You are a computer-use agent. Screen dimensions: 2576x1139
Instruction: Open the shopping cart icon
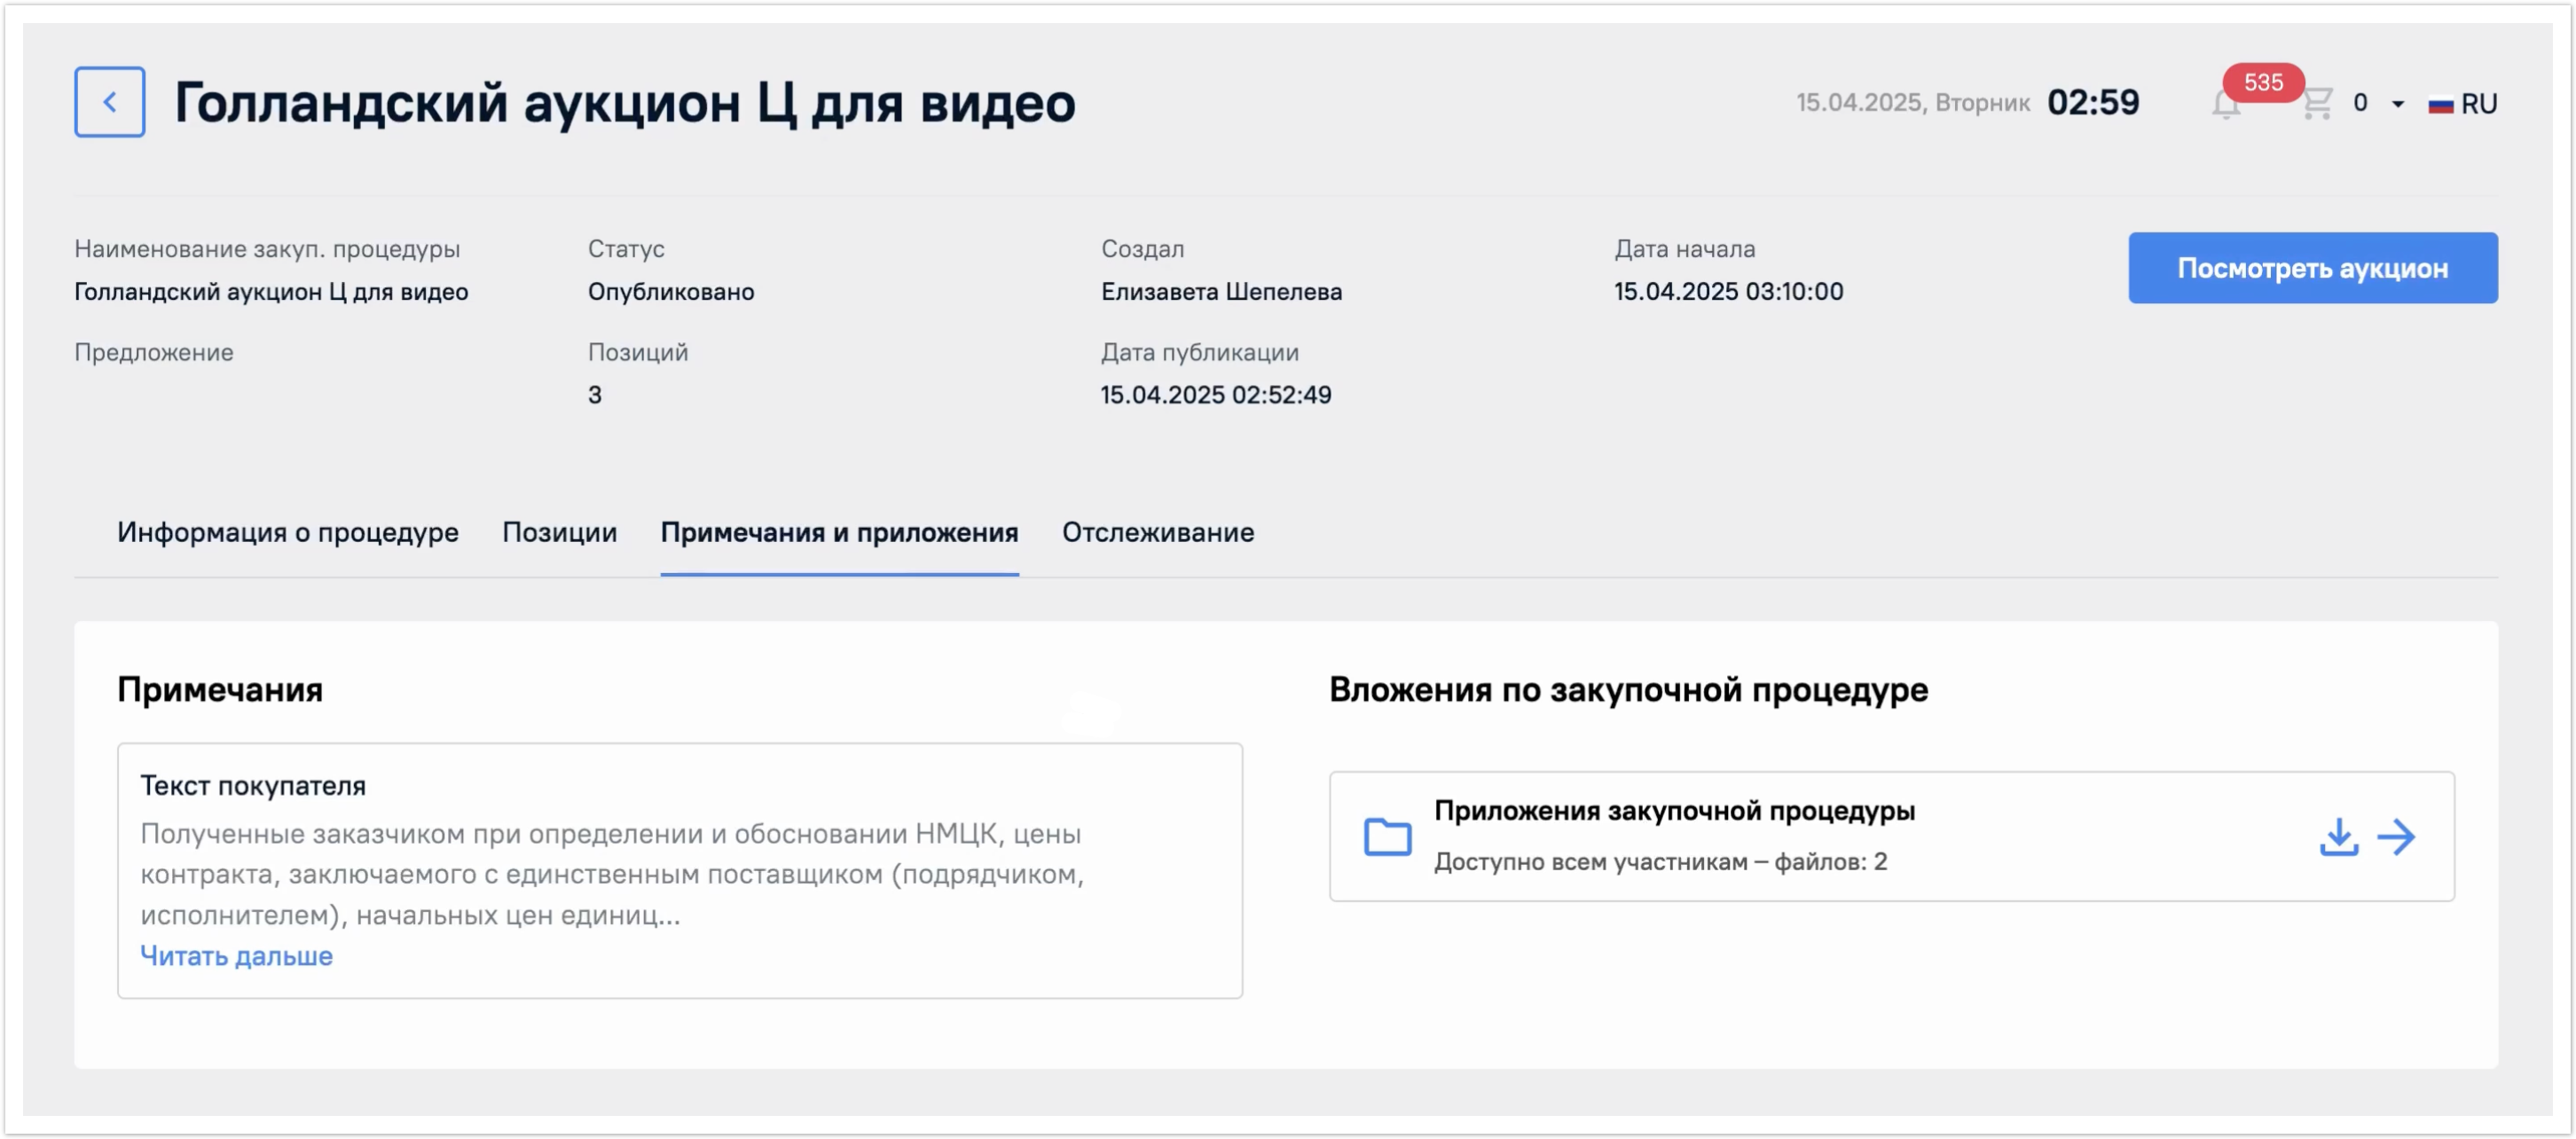click(x=2316, y=103)
